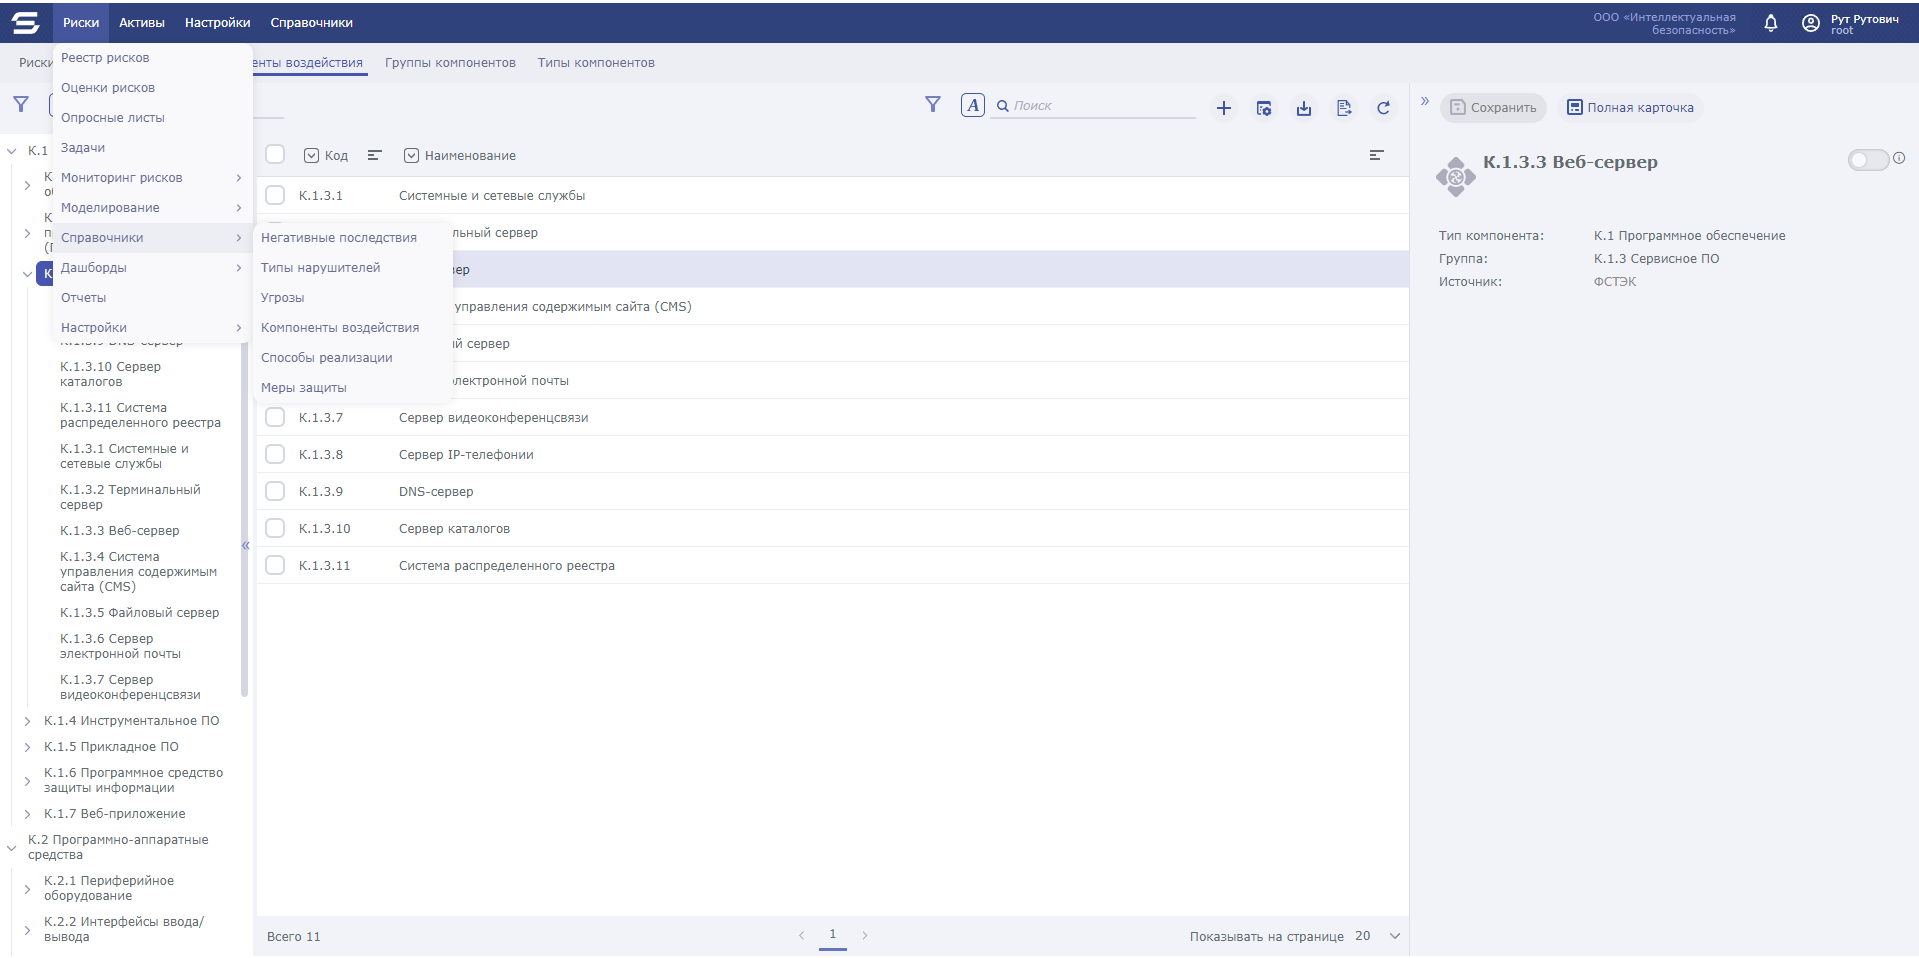Tick the checkbox for K.1.3.10 row

point(275,528)
